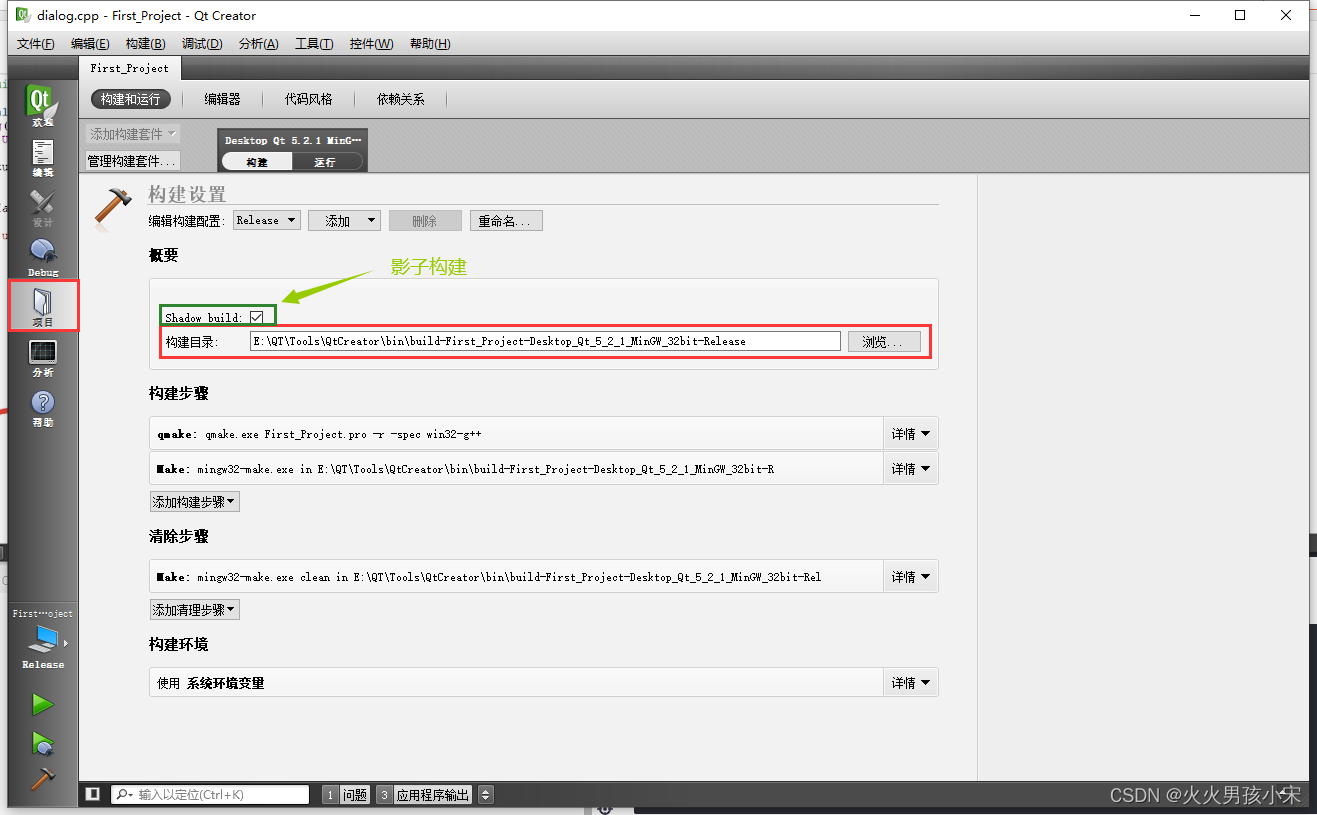Click the Browse button for build directory
This screenshot has width=1317, height=815.
click(884, 341)
